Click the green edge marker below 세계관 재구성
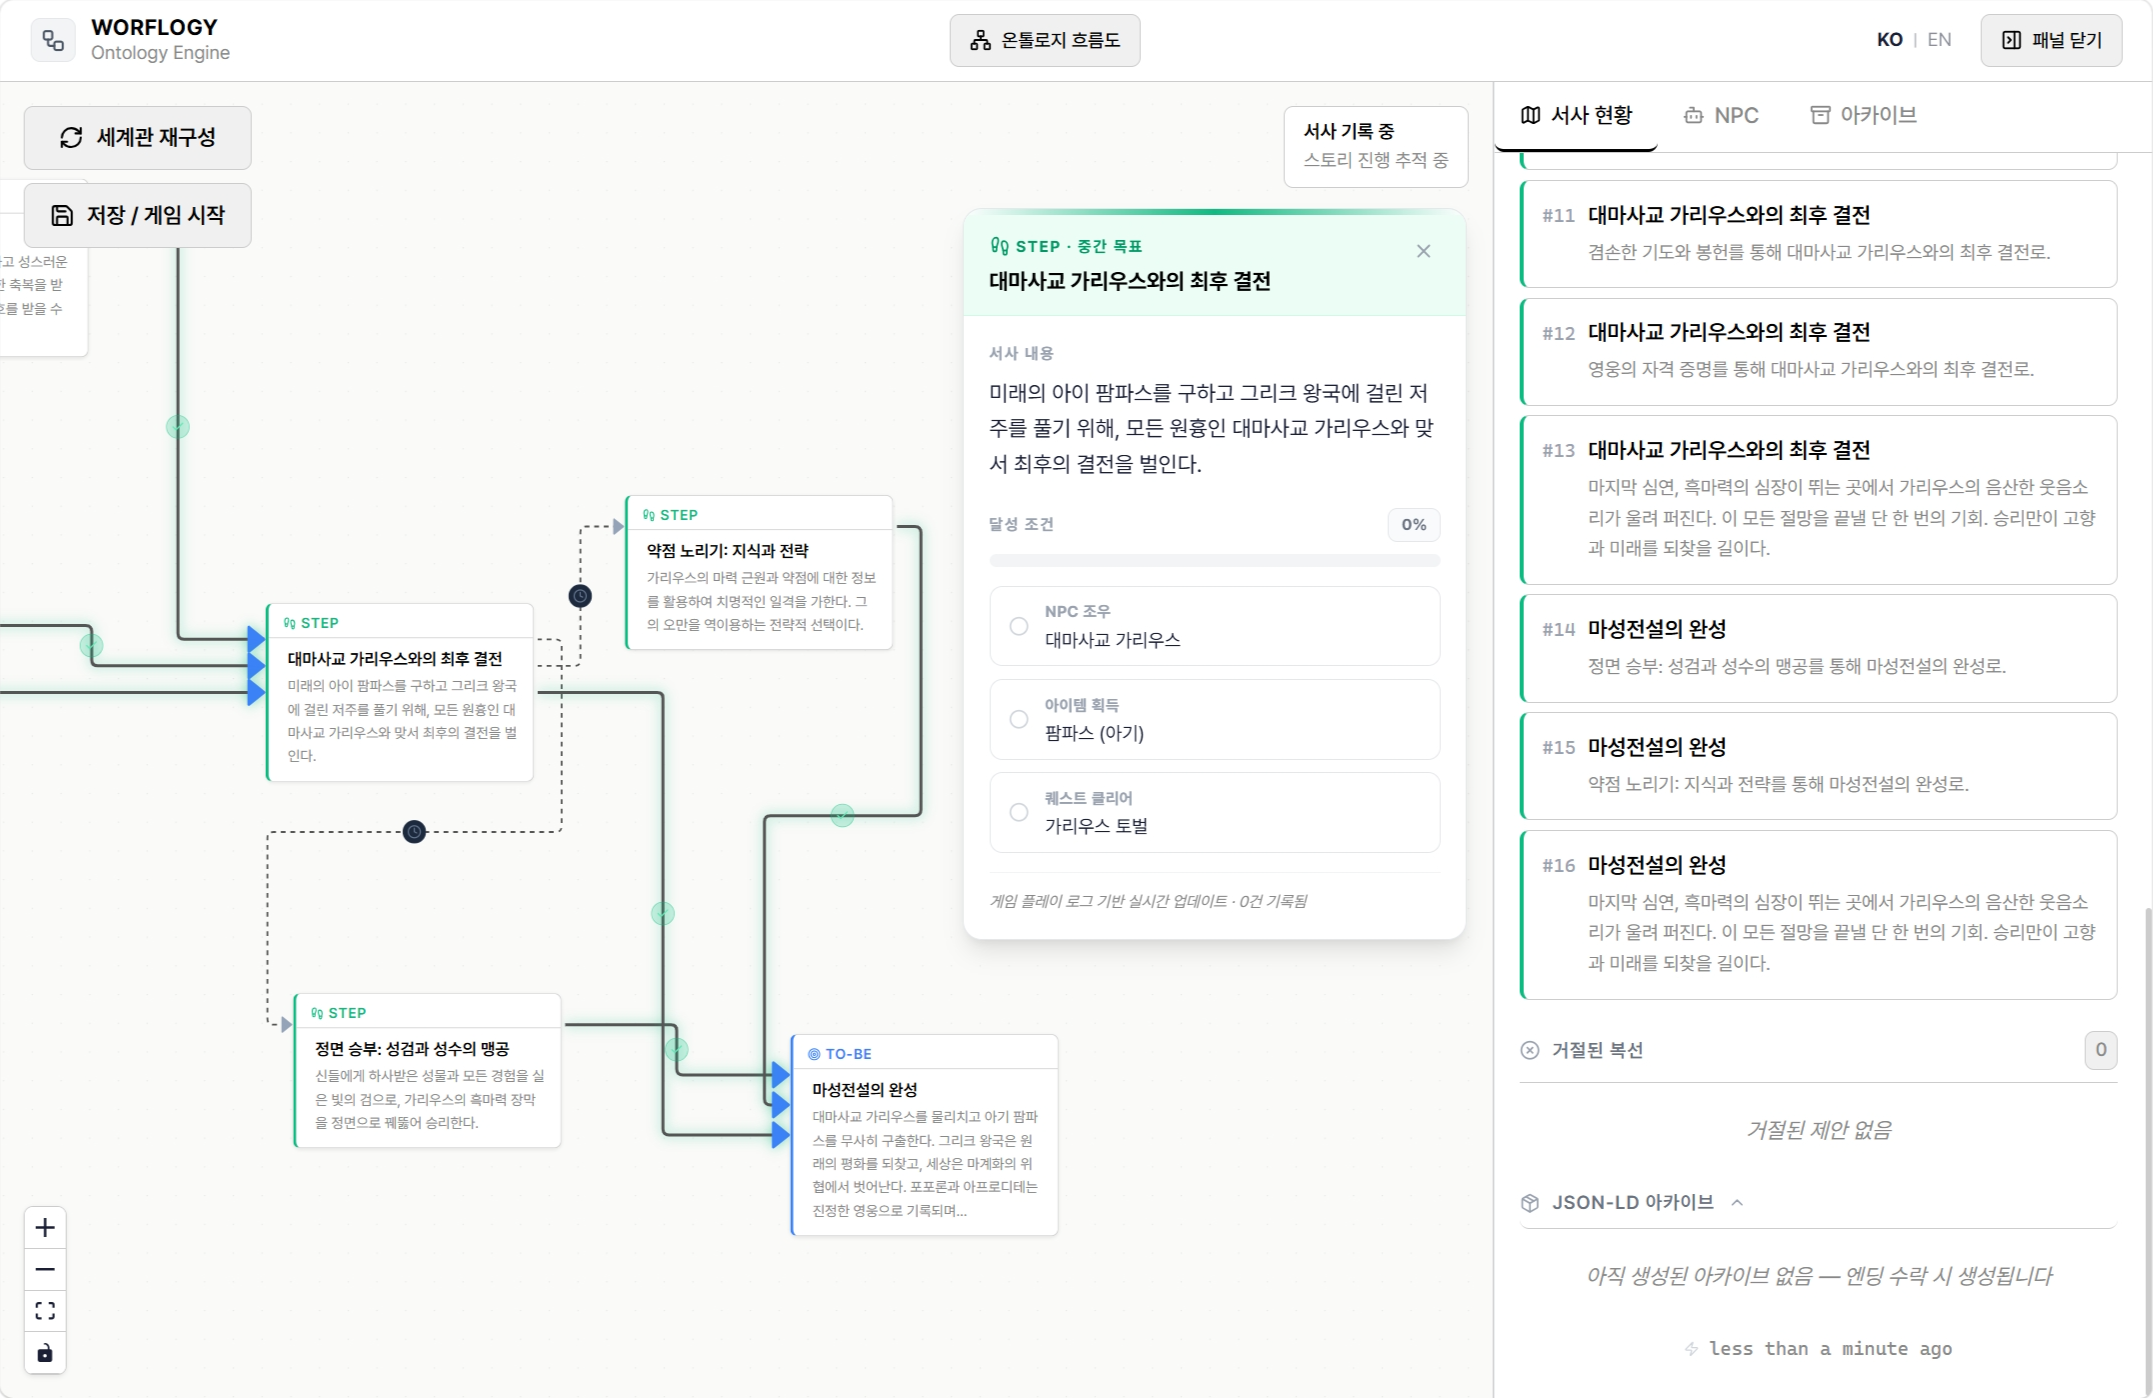 [x=177, y=427]
